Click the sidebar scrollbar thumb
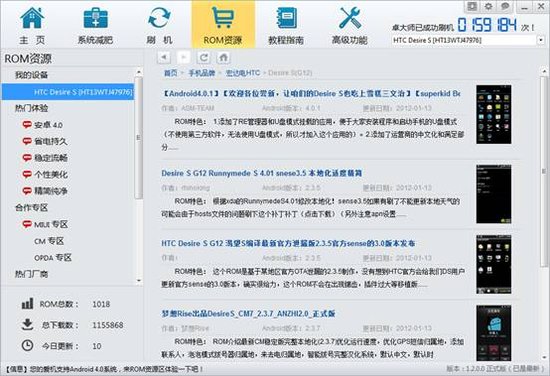This screenshot has height=376, width=550. [139, 137]
